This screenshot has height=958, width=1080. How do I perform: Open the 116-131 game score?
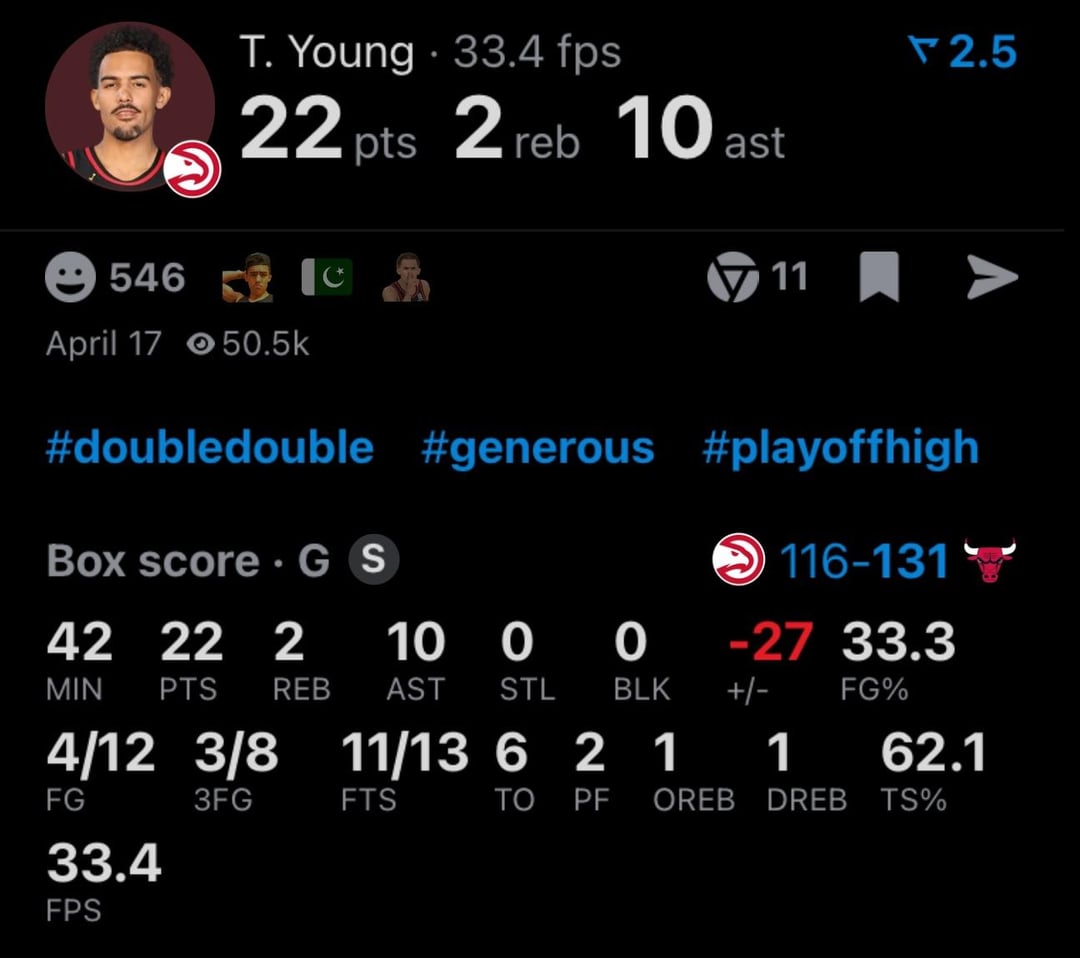click(x=864, y=561)
